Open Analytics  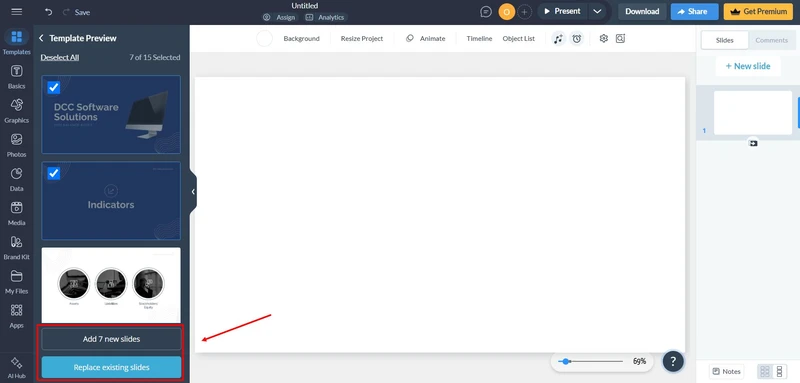click(x=325, y=17)
